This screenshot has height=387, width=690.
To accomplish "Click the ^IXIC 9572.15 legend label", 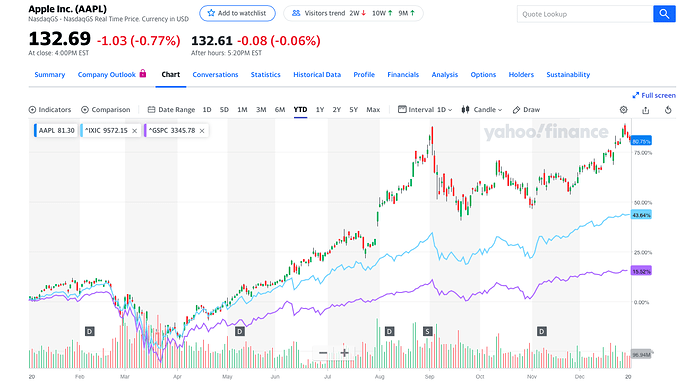I will coord(106,131).
